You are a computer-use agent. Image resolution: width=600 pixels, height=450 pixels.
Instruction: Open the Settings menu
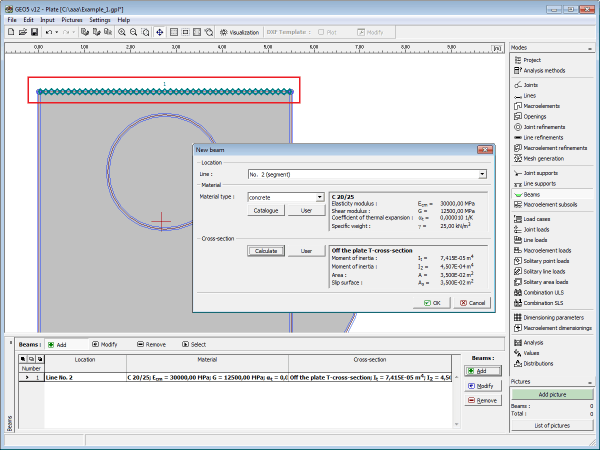click(100, 19)
